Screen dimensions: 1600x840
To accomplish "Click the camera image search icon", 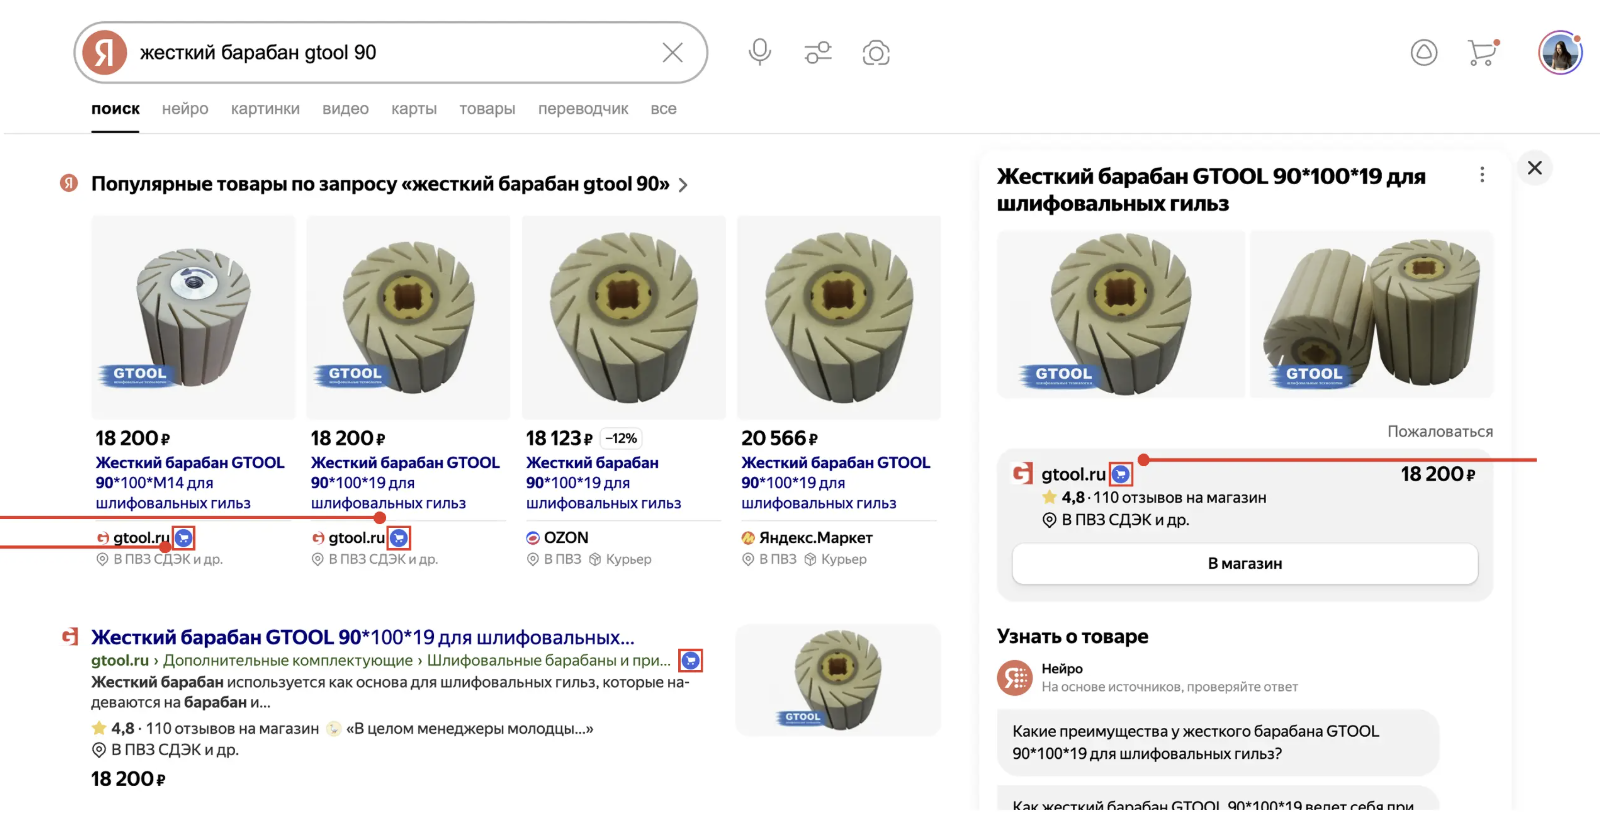I will [876, 53].
